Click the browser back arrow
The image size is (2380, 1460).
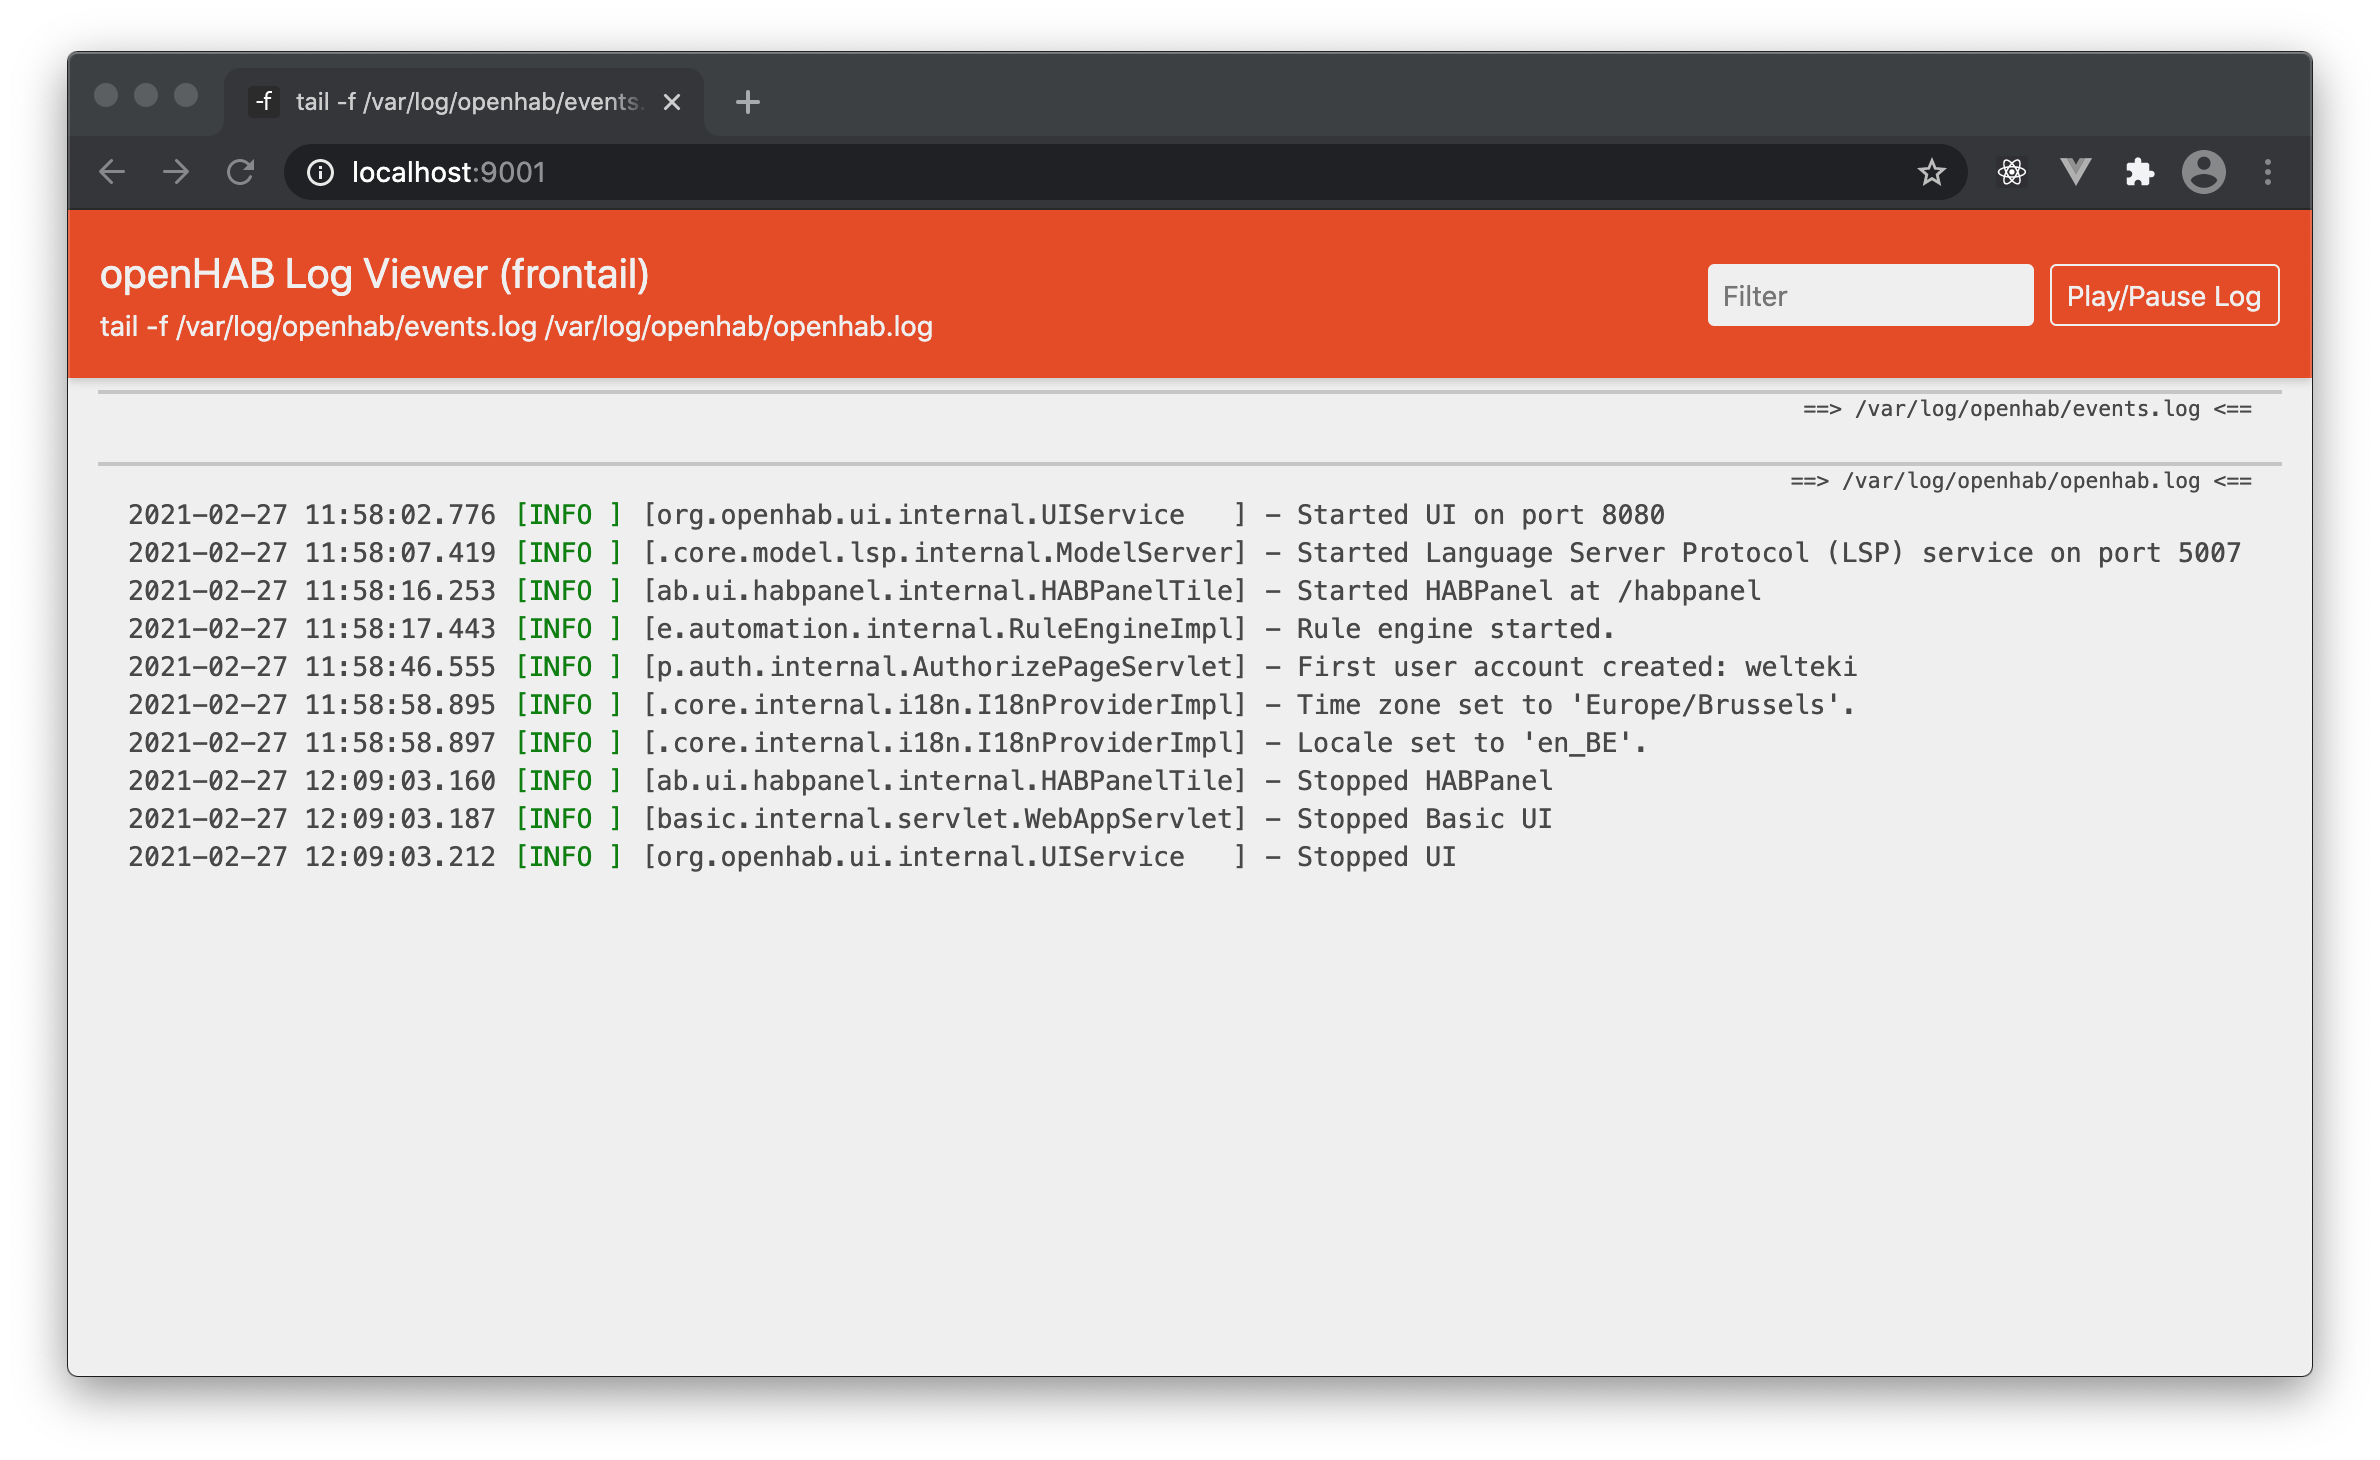pos(112,172)
